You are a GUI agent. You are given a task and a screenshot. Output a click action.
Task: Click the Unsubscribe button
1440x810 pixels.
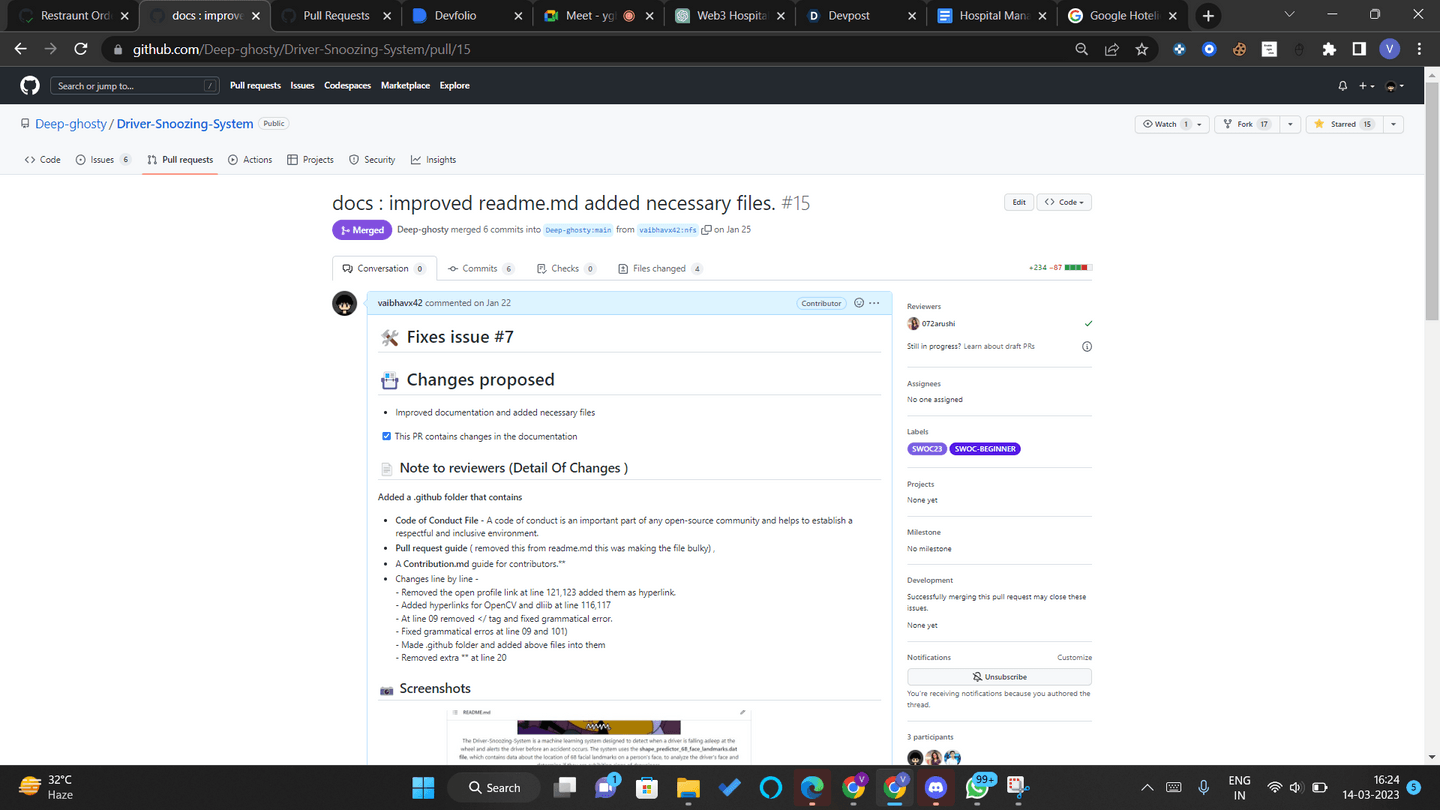[x=999, y=677]
